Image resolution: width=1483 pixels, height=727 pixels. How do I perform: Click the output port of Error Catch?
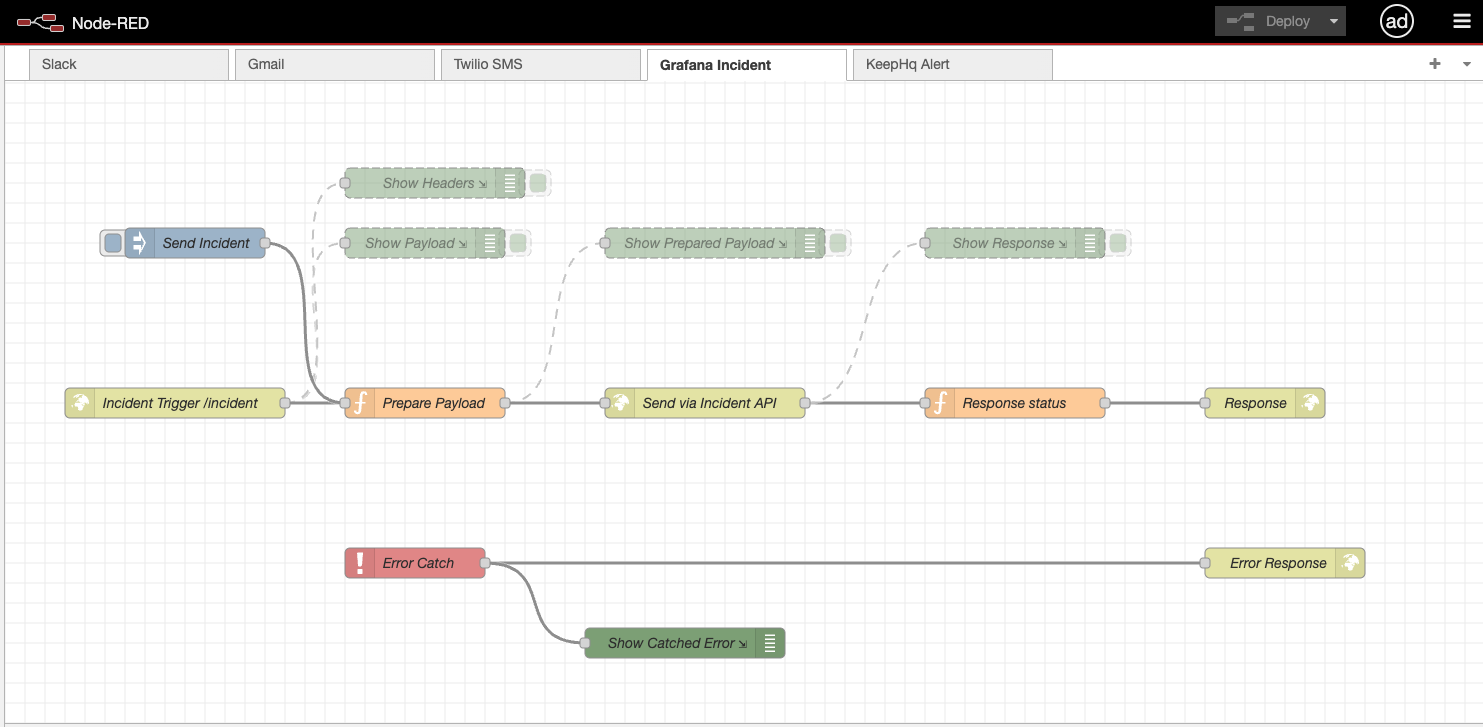(485, 563)
